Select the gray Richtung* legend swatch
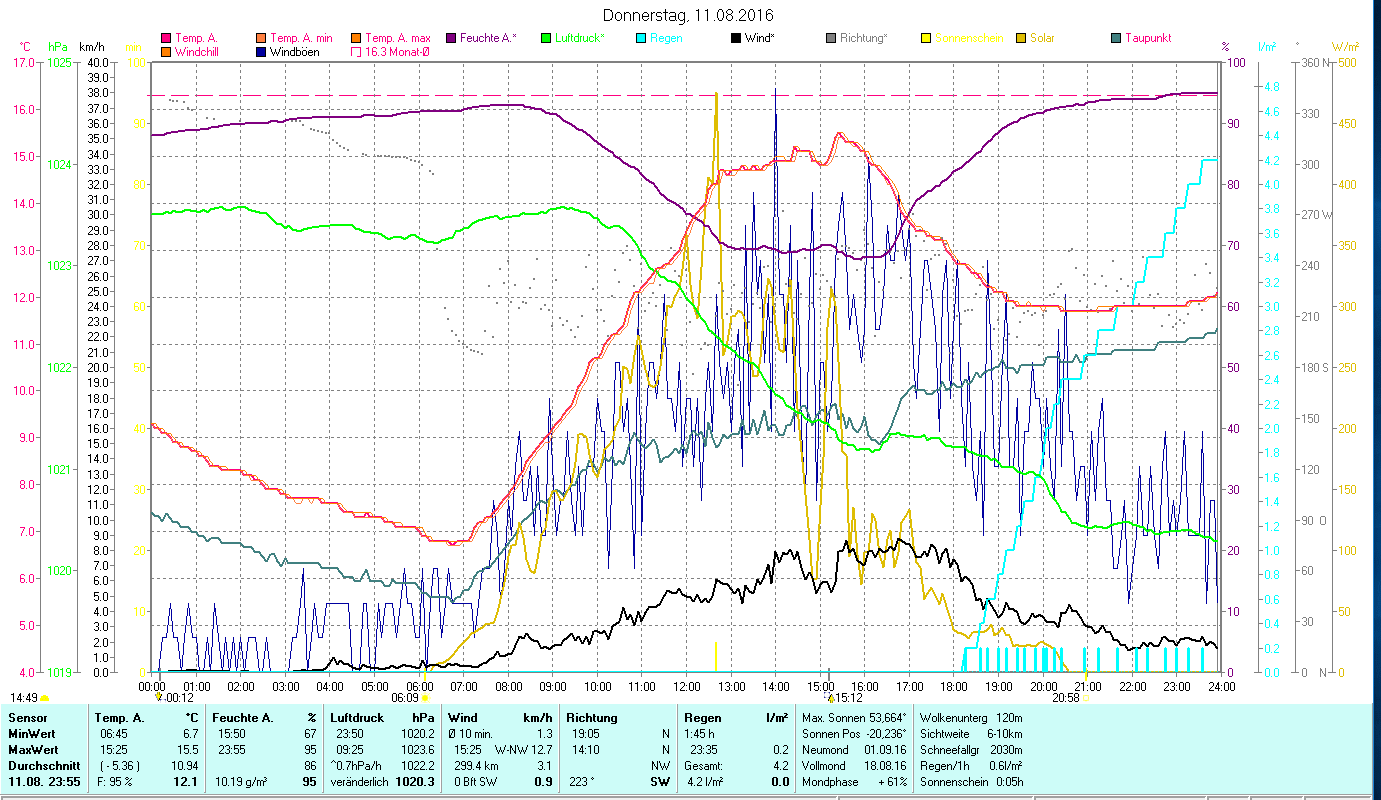This screenshot has width=1381, height=800. [831, 38]
